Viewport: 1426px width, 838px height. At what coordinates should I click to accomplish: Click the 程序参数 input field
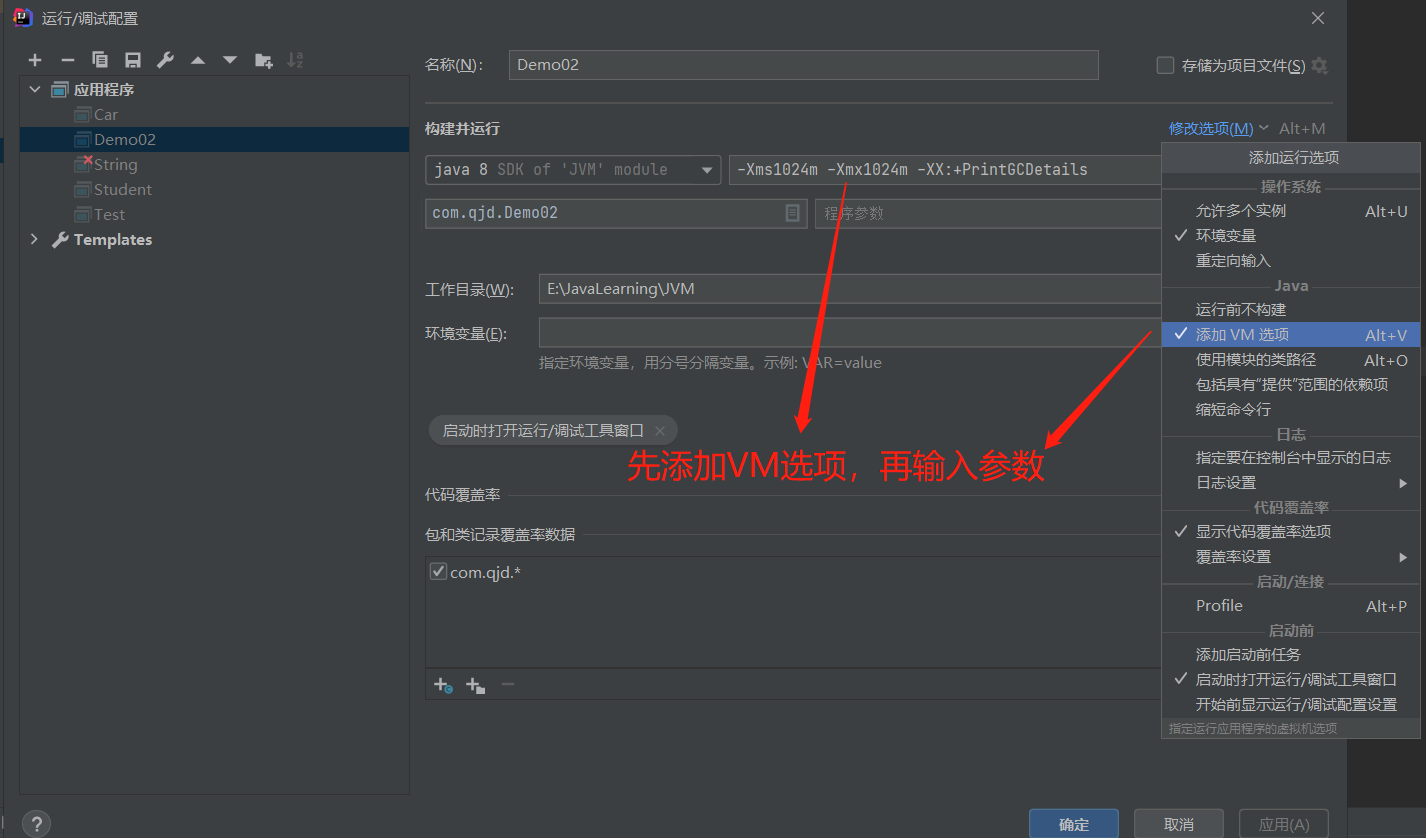[988, 214]
